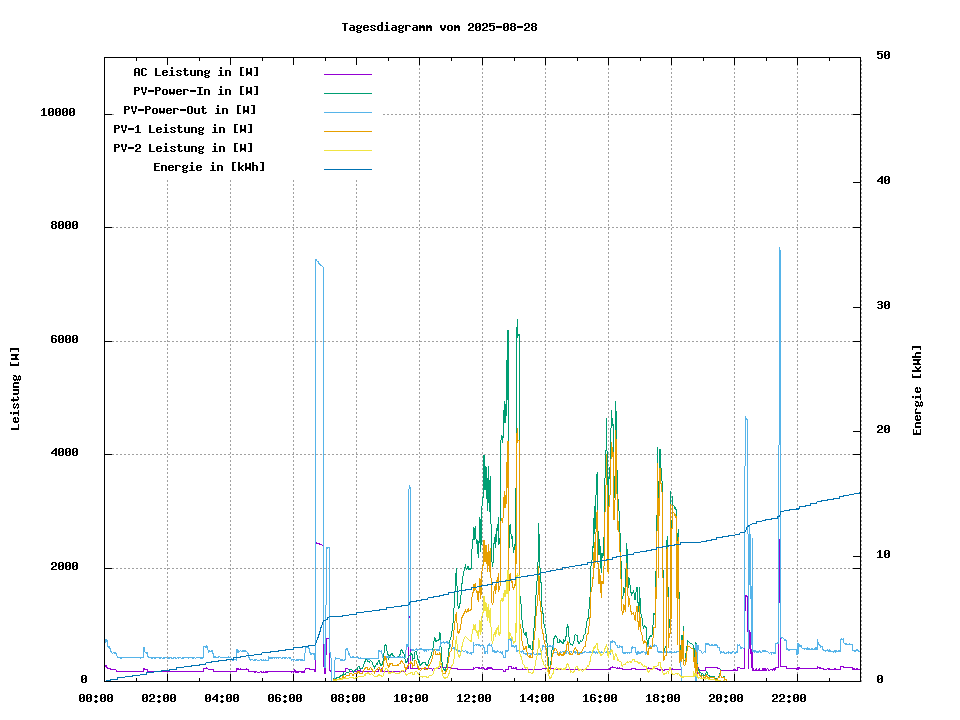960x720 pixels.
Task: Select the 18:00 time axis label
Action: tap(663, 698)
